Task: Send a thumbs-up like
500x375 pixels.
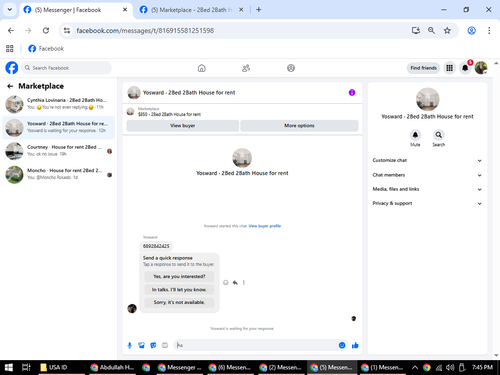Action: coord(355,345)
